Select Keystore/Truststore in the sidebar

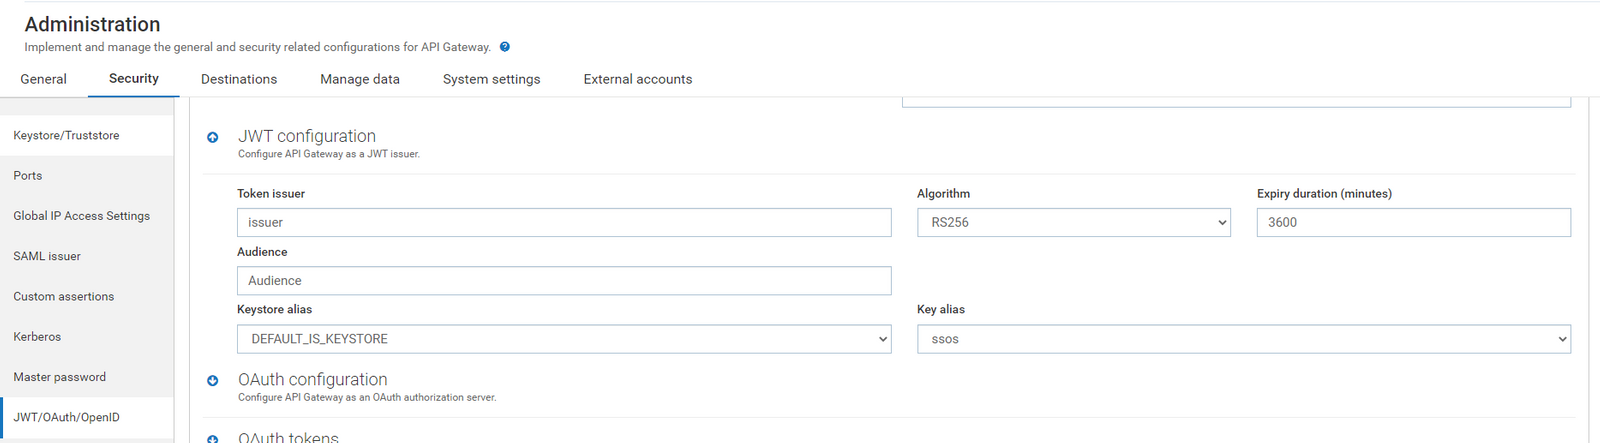point(66,135)
